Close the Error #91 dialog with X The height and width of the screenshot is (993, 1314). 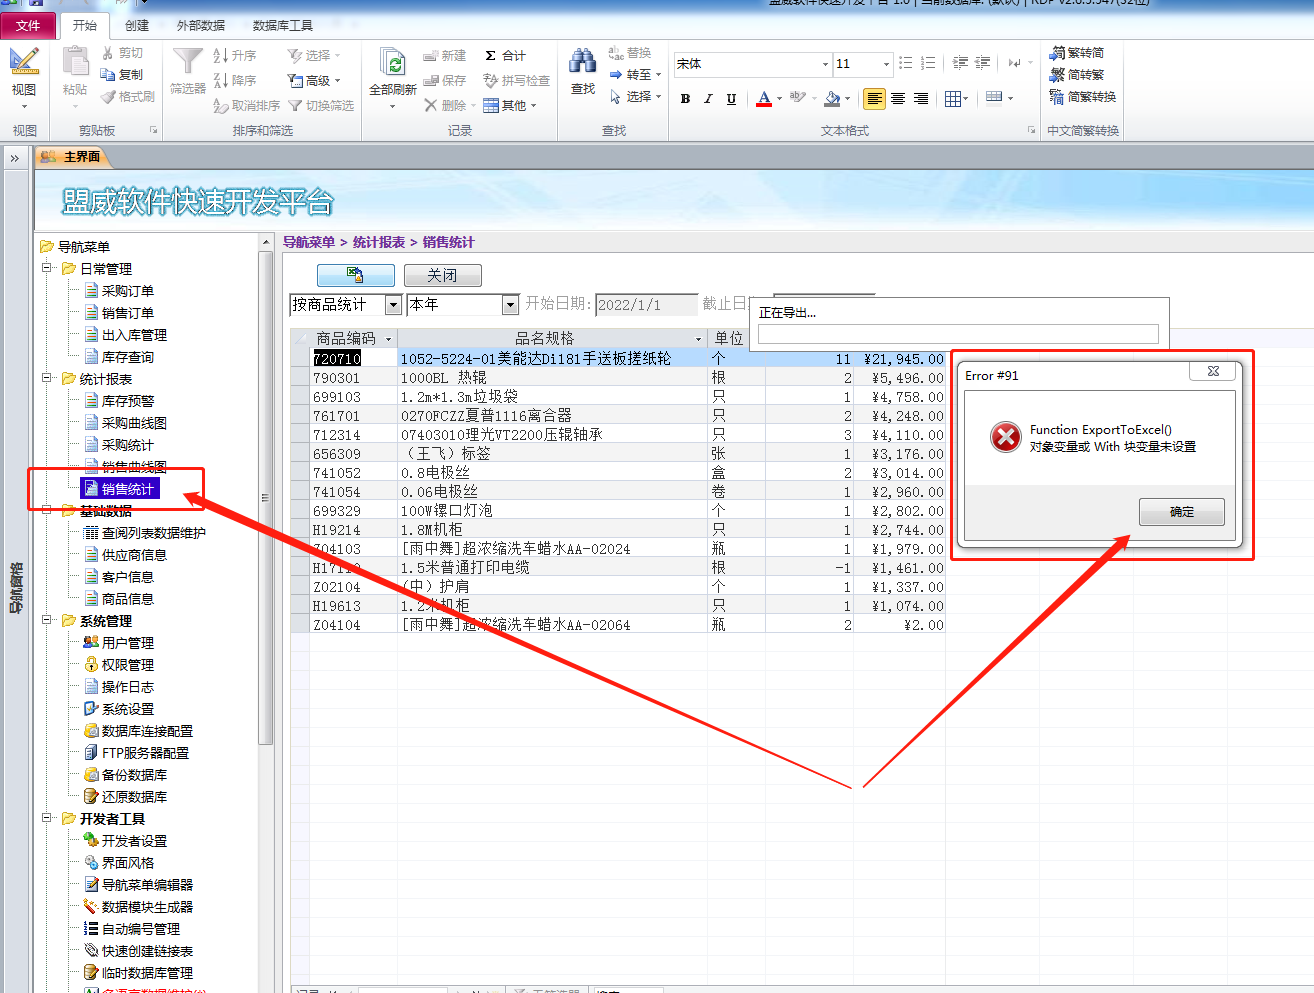[1213, 371]
